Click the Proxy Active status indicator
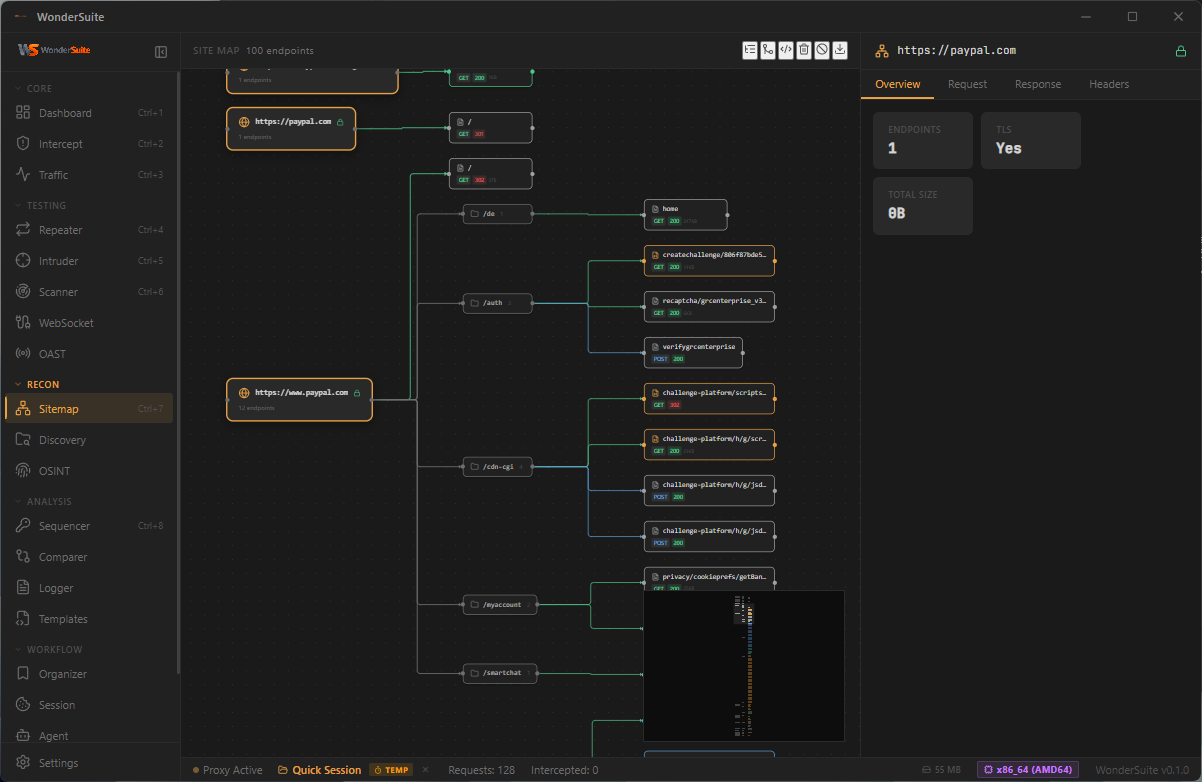 pos(228,770)
